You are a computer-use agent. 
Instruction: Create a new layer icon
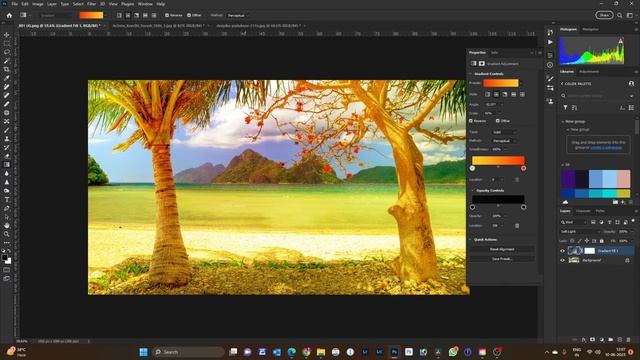pos(620,340)
